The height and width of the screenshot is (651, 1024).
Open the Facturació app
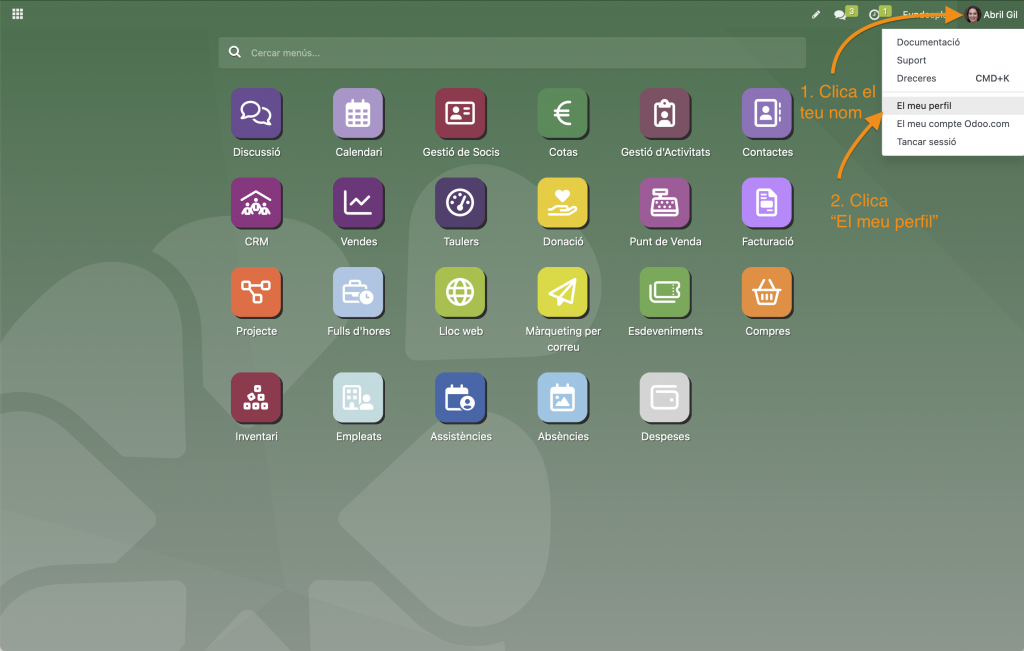pos(767,203)
